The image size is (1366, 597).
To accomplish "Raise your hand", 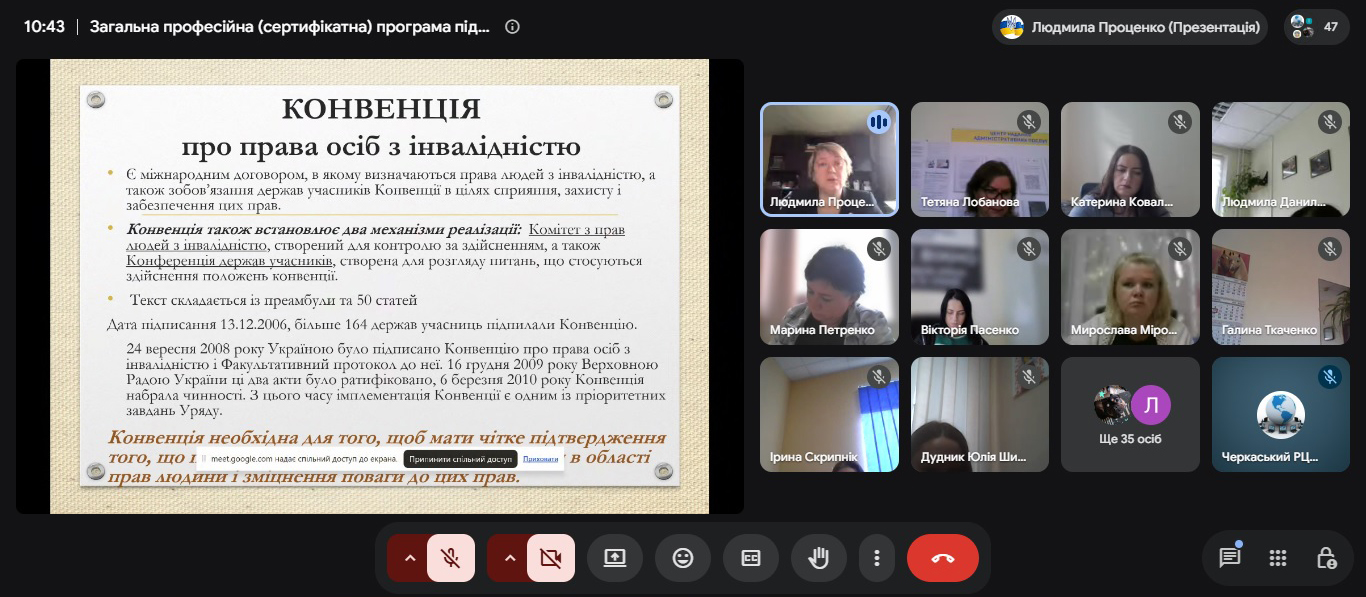I will 819,558.
